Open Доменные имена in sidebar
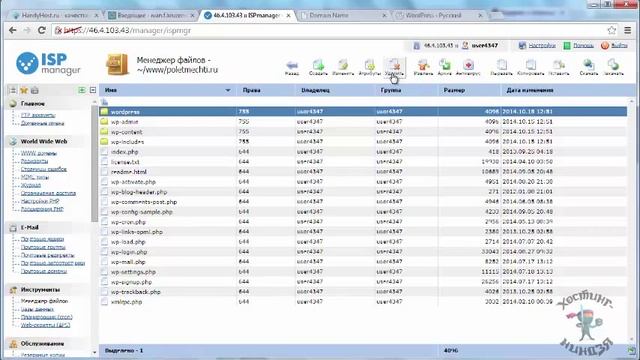The height and width of the screenshot is (360, 640). coord(42,123)
